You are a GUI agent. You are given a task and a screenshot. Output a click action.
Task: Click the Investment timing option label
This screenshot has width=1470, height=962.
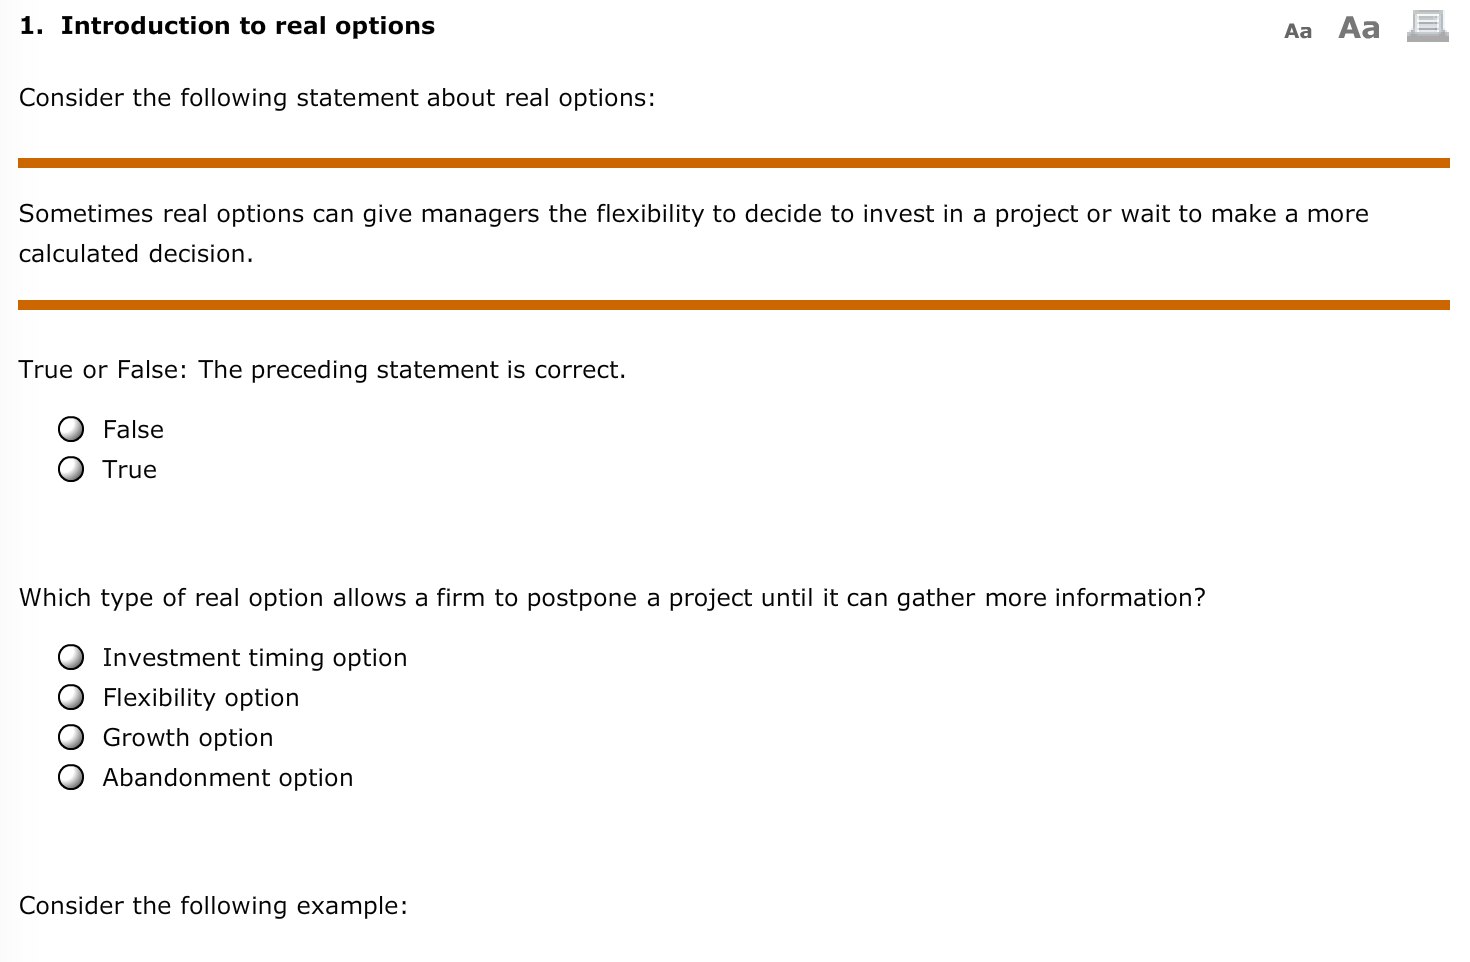tap(254, 657)
